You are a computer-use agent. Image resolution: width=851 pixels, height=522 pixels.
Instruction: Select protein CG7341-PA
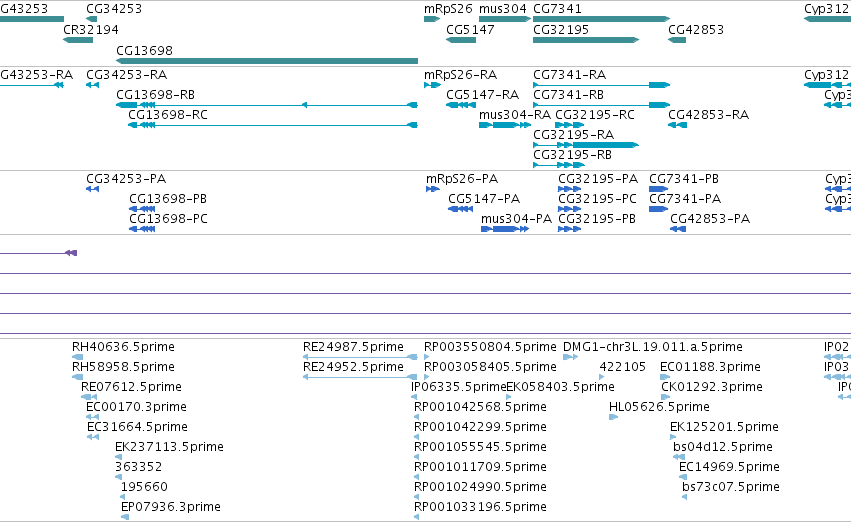pyautogui.click(x=685, y=199)
